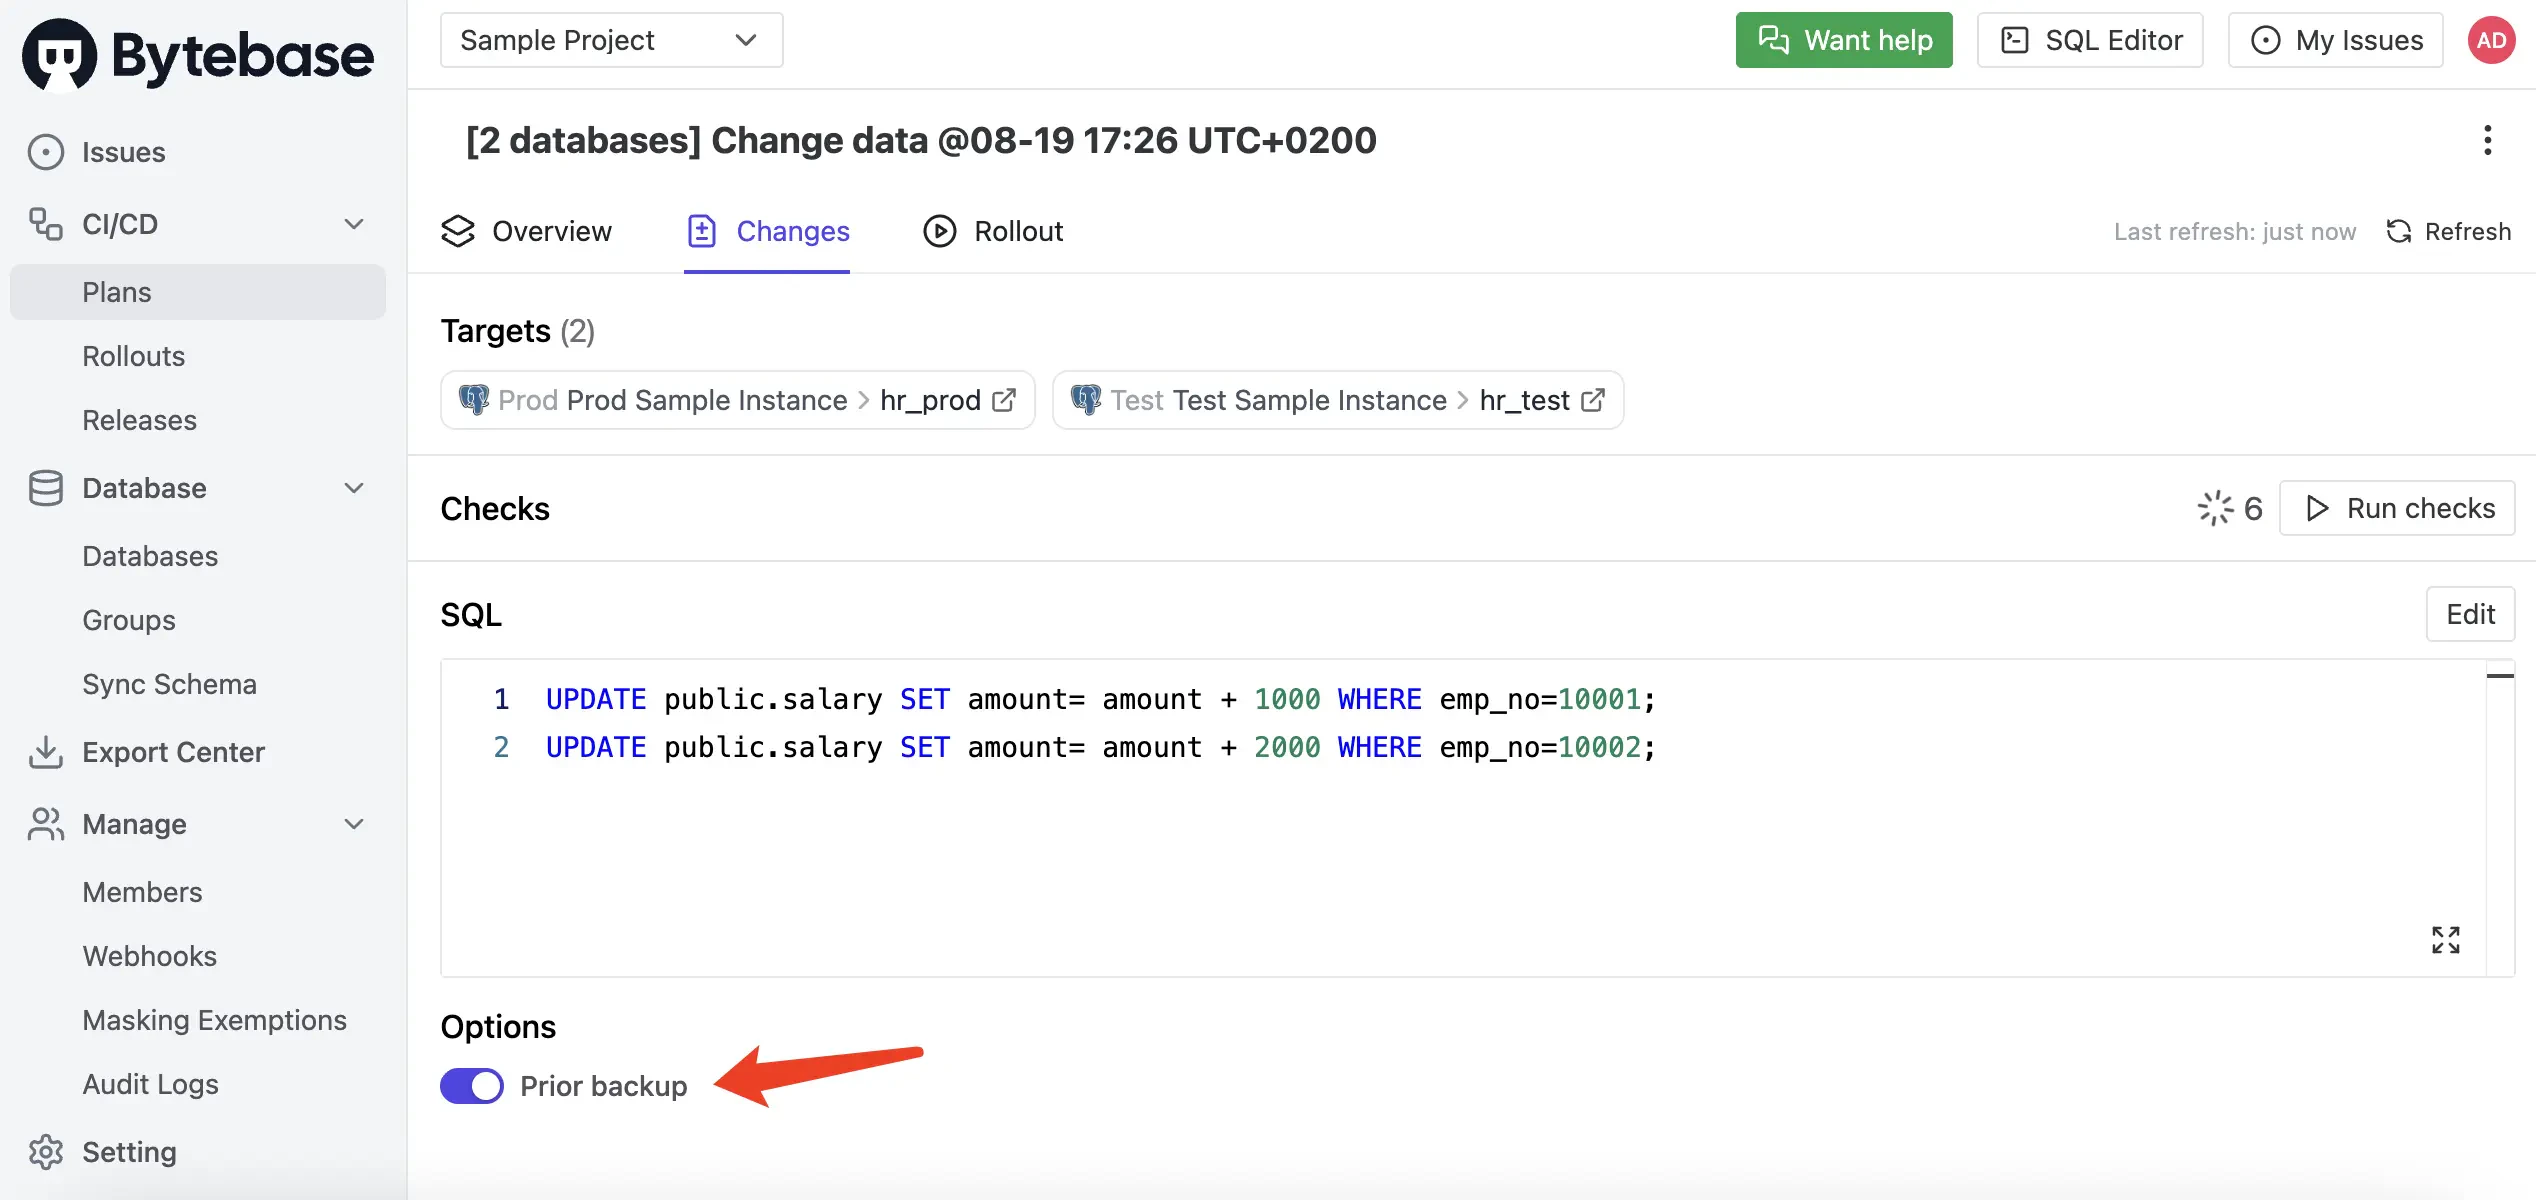Expand SQL editor to fullscreen
This screenshot has width=2536, height=1200.
point(2445,939)
